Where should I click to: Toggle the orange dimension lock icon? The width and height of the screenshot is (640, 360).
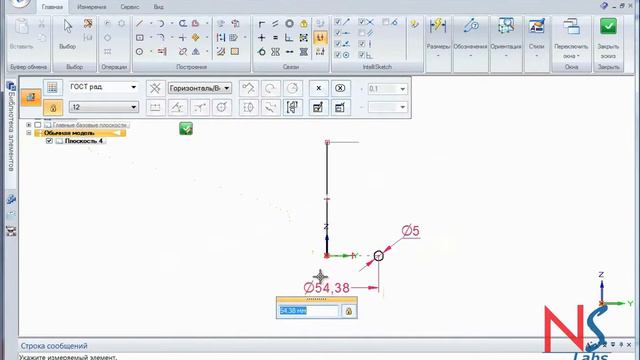(53, 108)
